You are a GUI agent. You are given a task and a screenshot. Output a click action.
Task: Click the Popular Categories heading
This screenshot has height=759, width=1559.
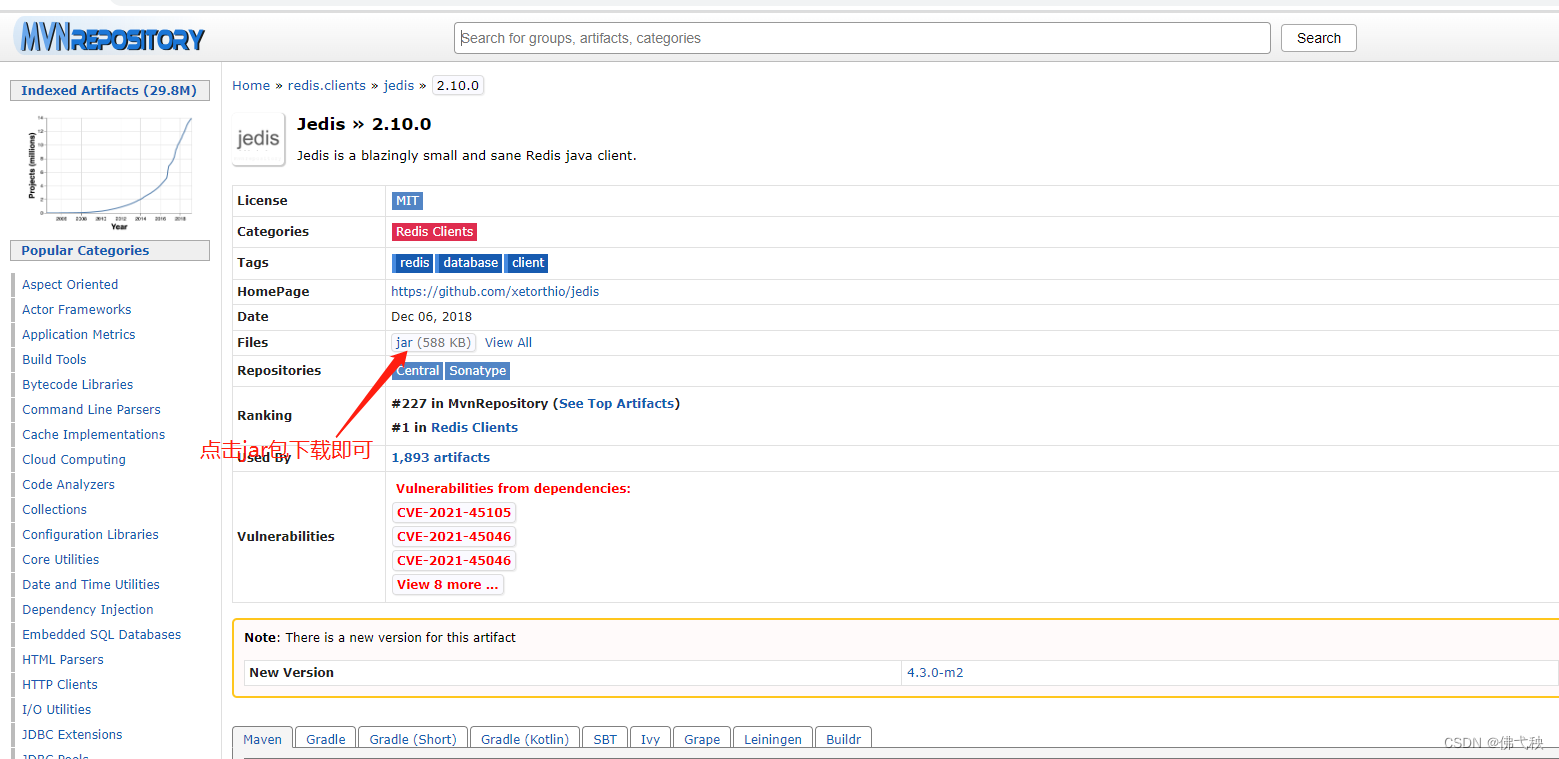(110, 251)
